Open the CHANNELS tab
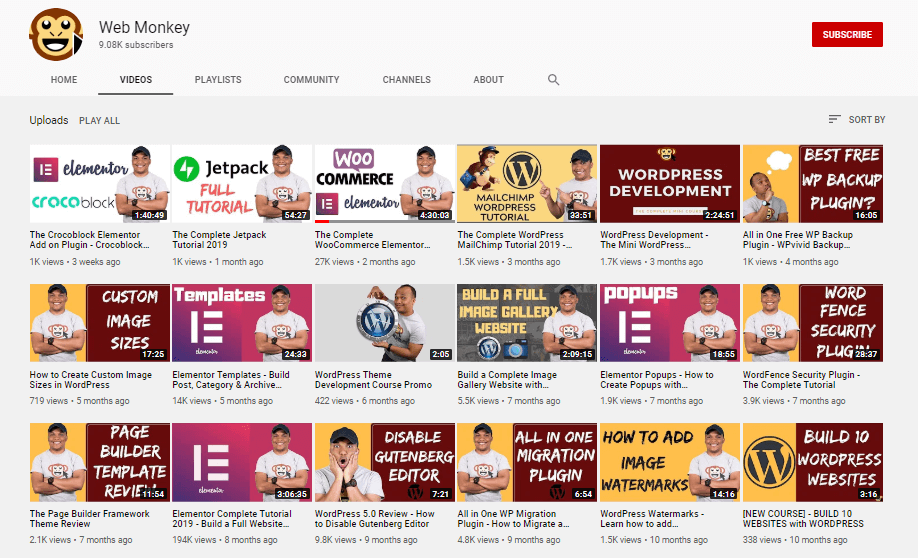 coord(406,80)
